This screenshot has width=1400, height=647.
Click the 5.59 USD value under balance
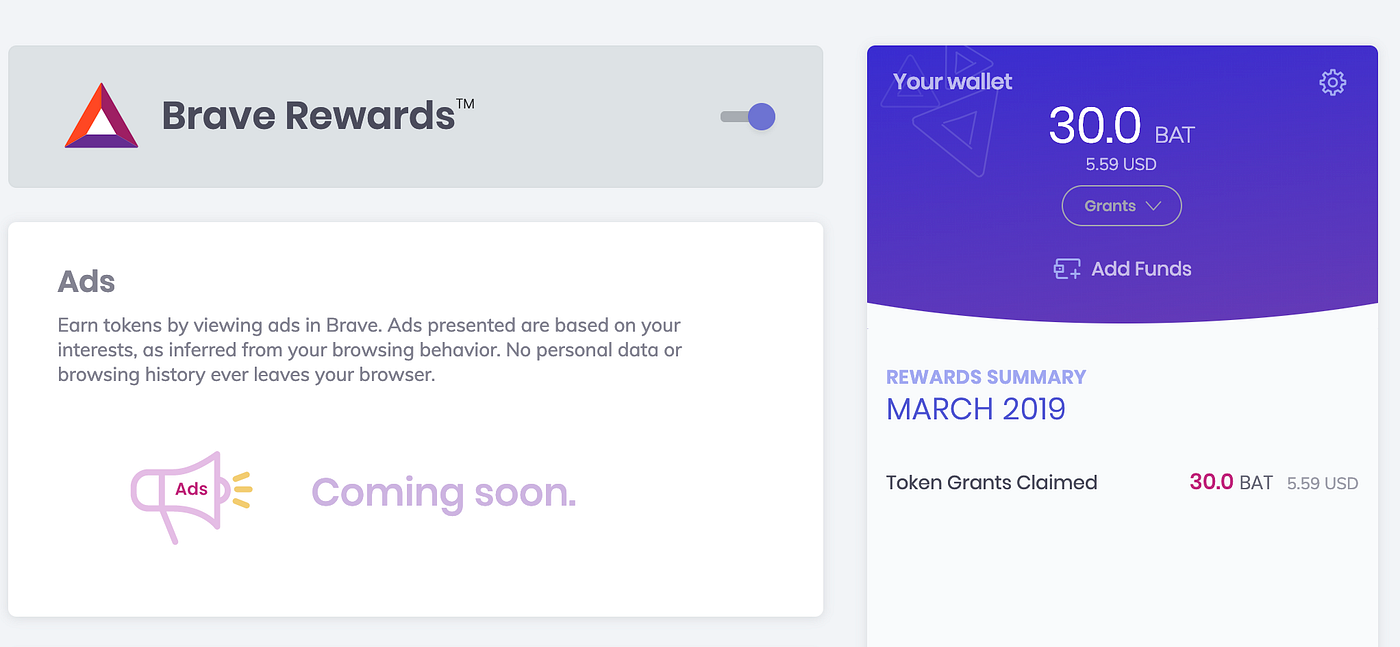coord(1121,164)
